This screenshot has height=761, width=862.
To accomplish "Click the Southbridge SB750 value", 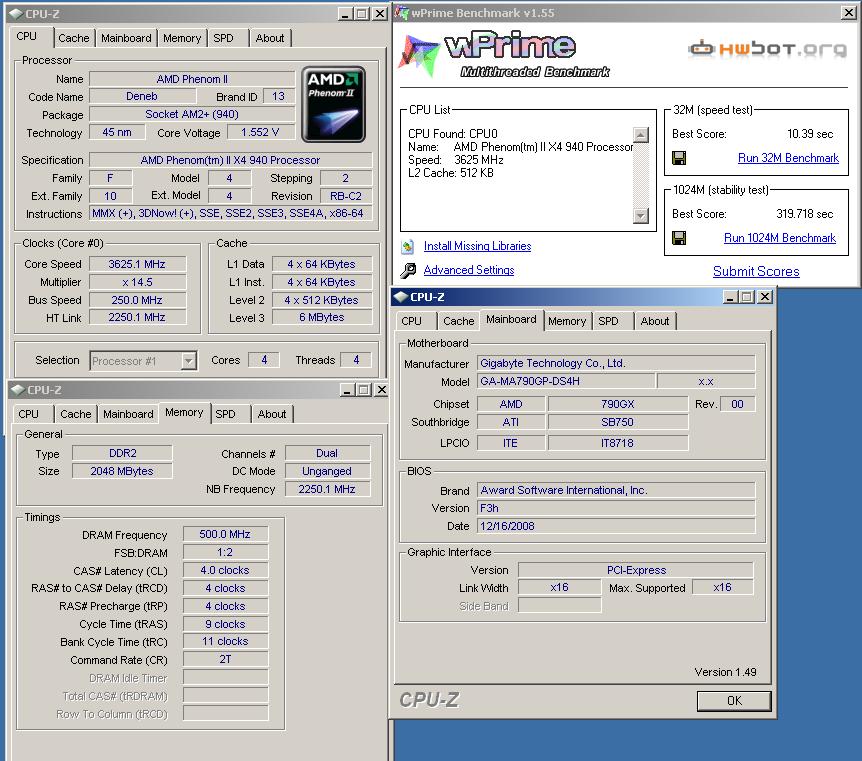I will click(617, 422).
